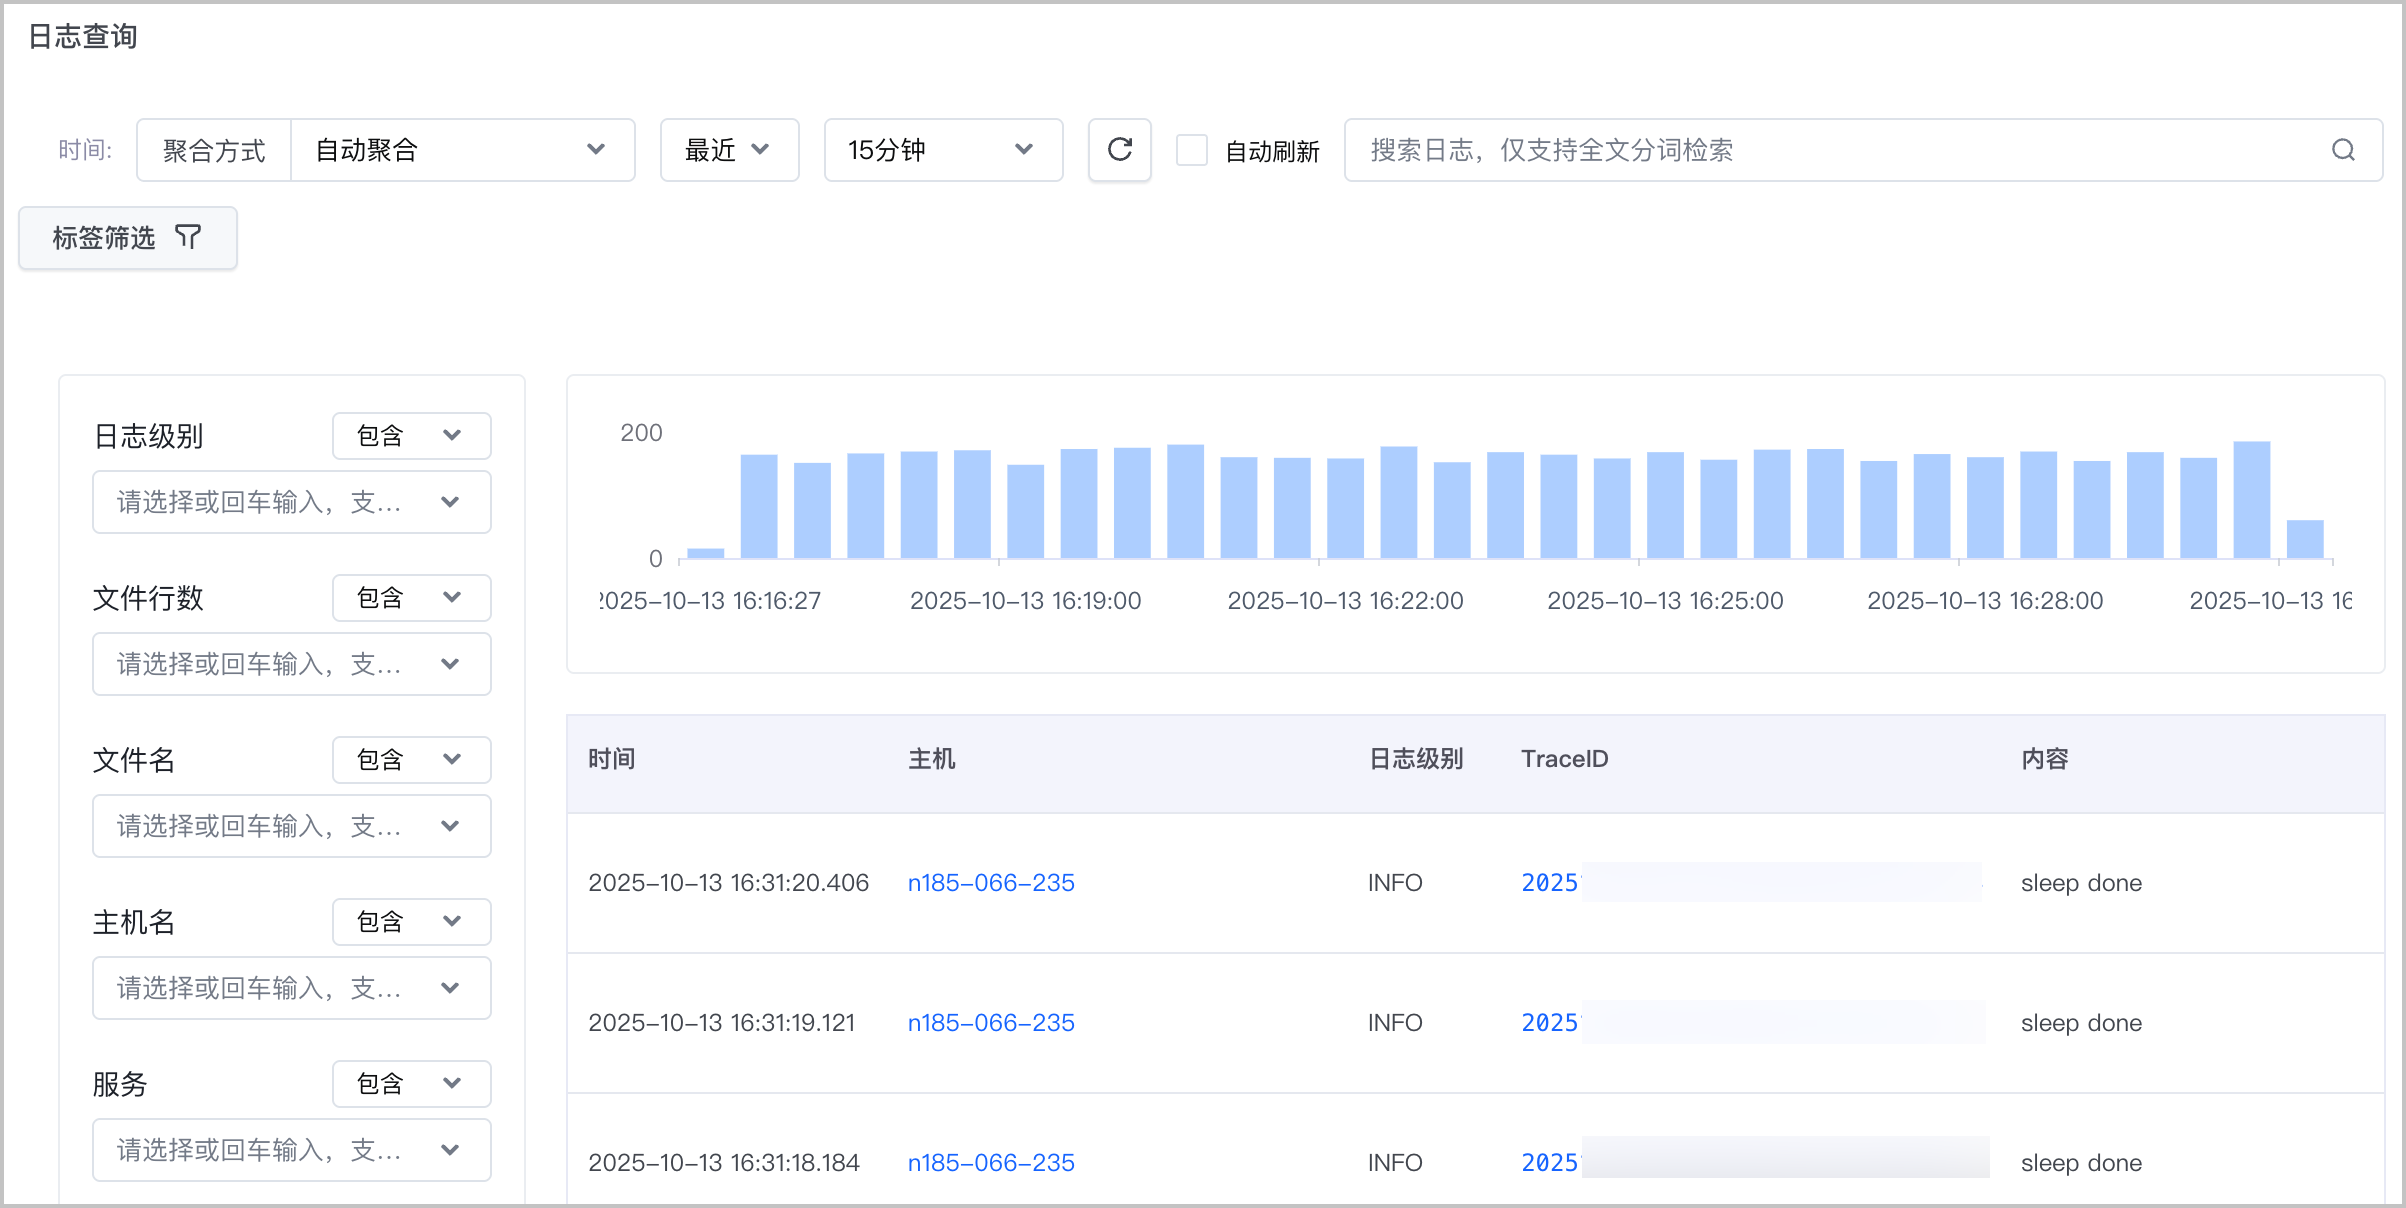Click the 日志级别 table column header

[1415, 759]
